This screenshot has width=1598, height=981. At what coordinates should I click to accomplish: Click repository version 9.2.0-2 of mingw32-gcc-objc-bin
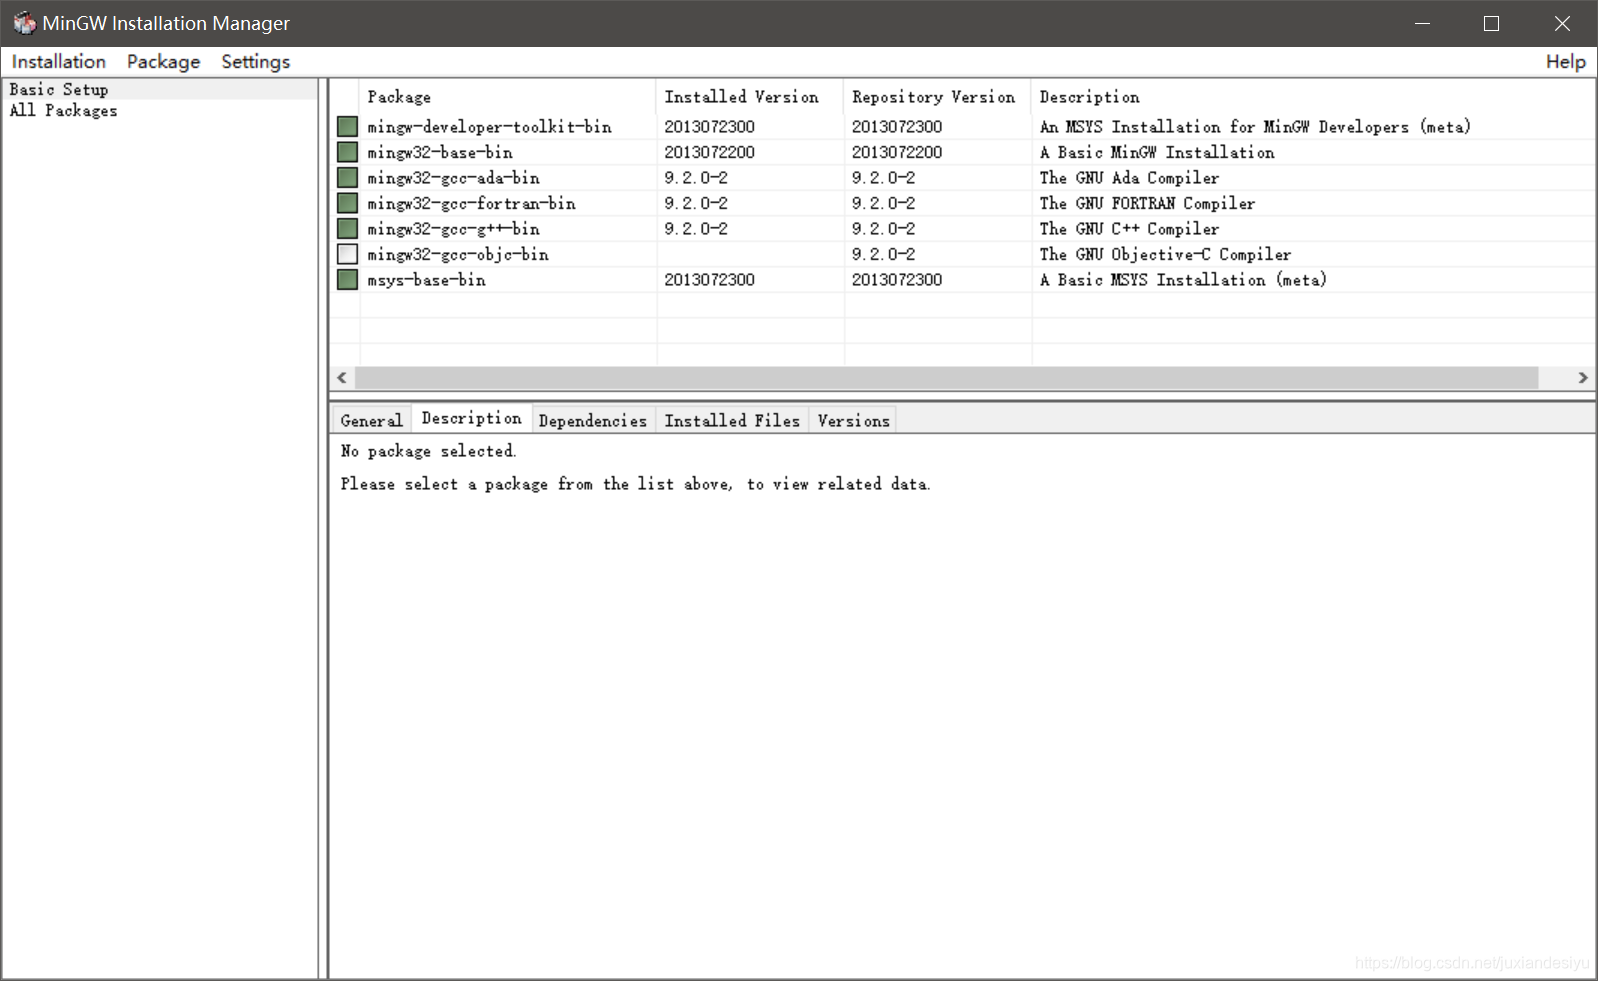883,254
